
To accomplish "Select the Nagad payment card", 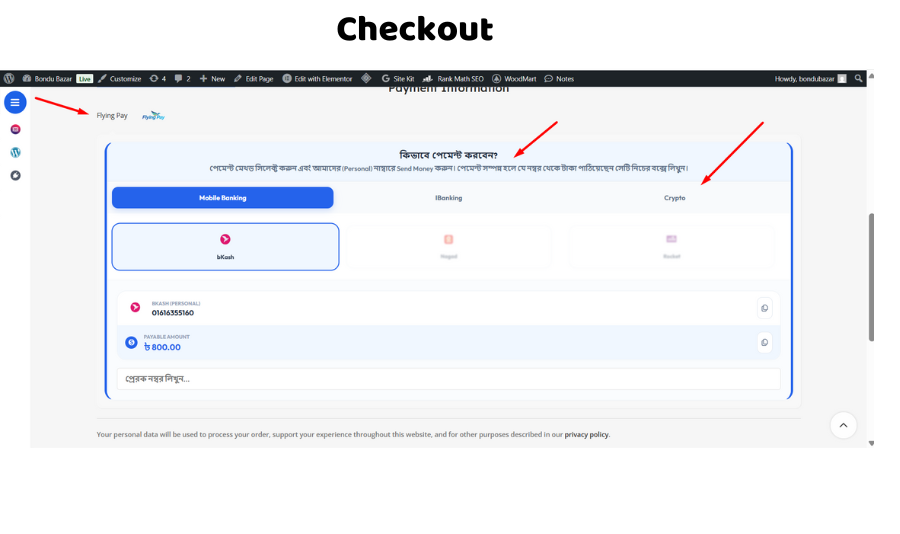I will coord(449,247).
